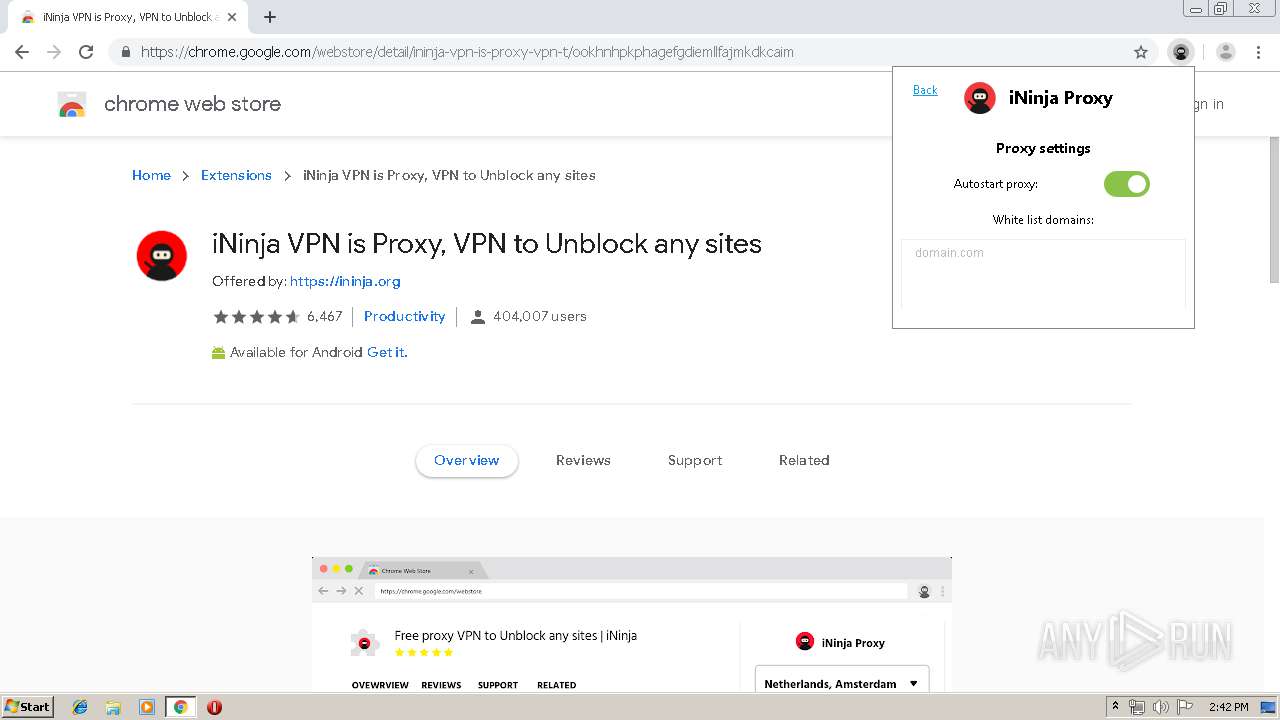Show hidden system tray icons

(x=1115, y=707)
